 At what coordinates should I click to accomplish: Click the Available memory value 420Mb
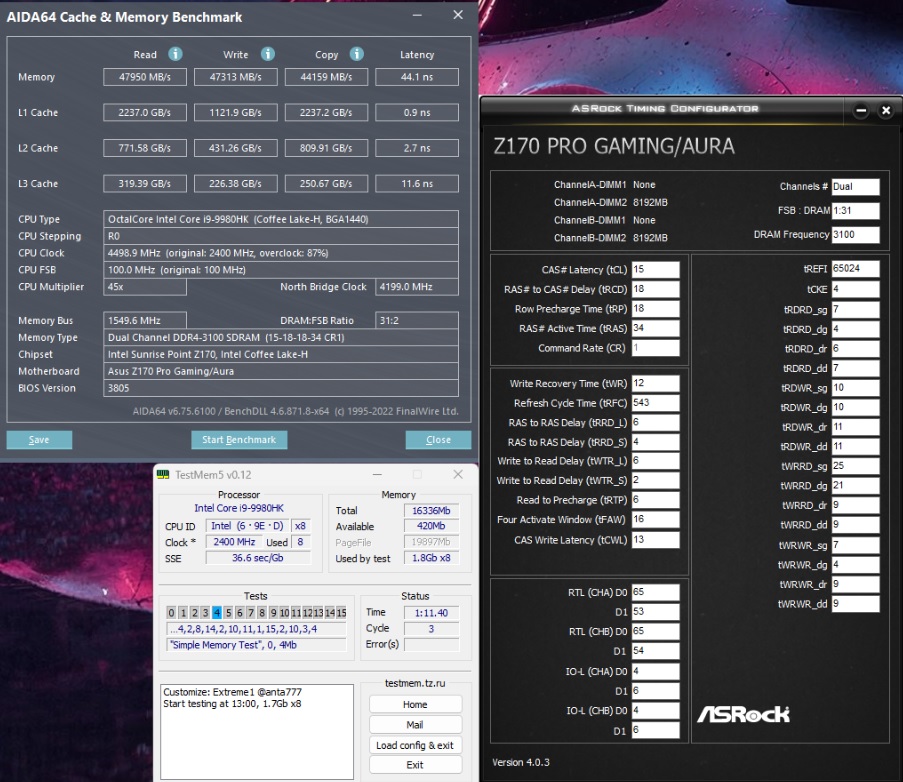click(431, 526)
